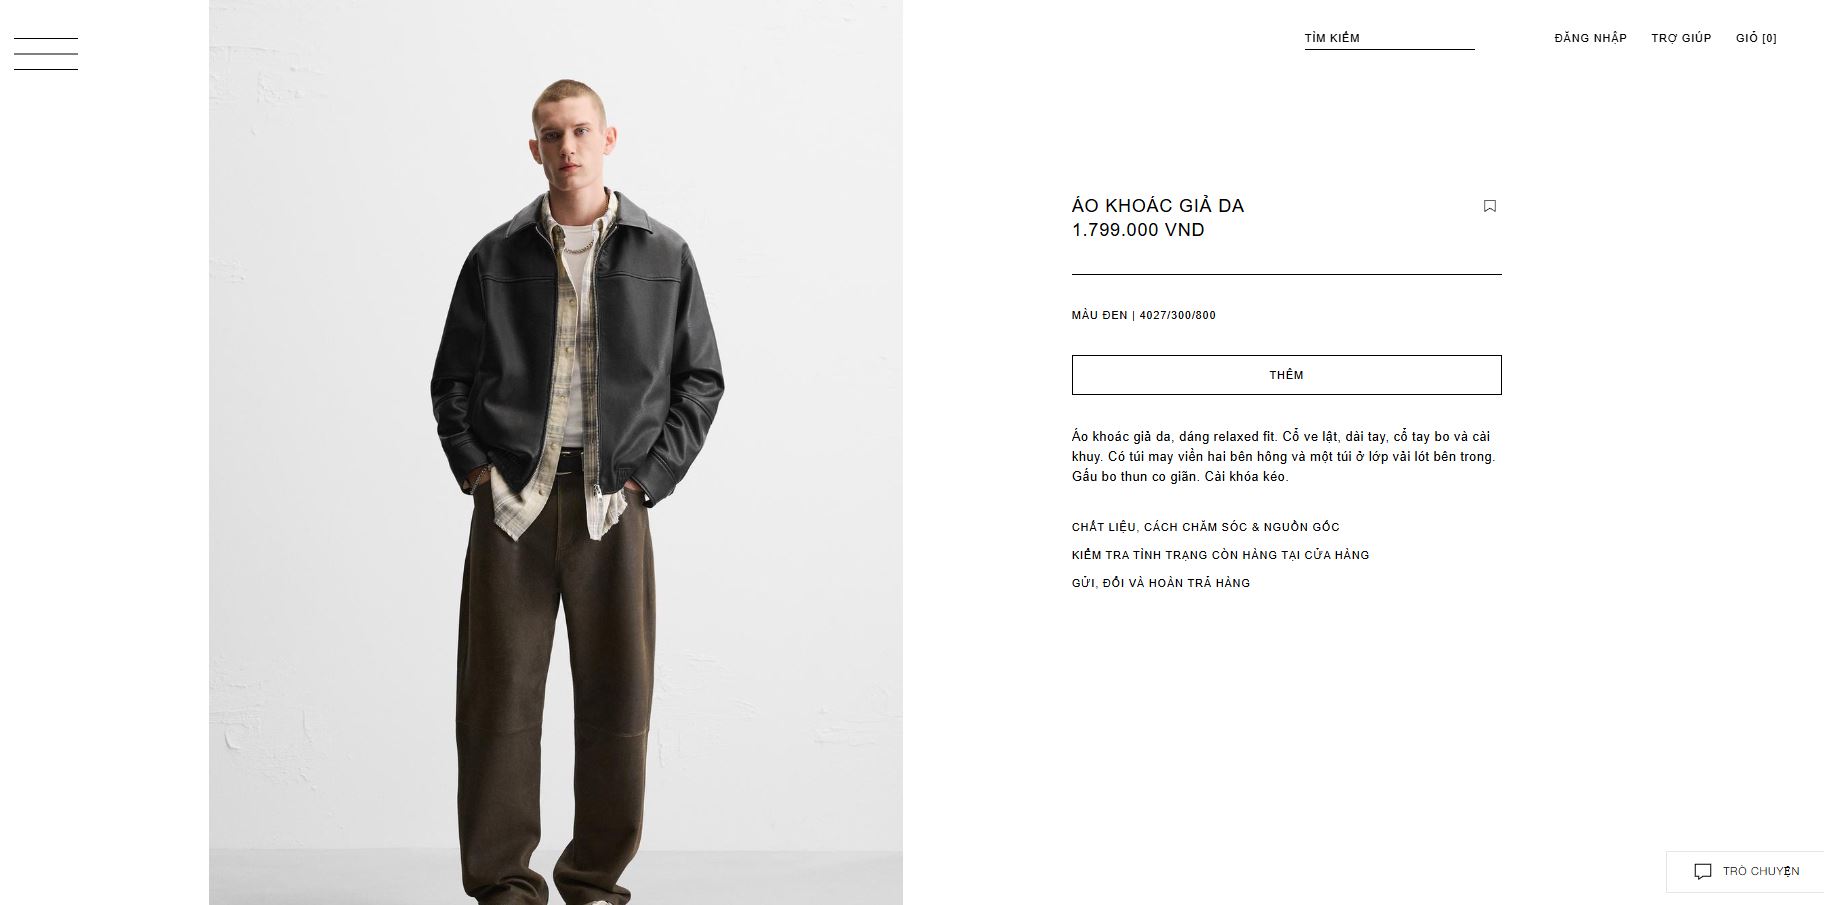Focus the TÌM KIẾM search field

click(x=1389, y=38)
